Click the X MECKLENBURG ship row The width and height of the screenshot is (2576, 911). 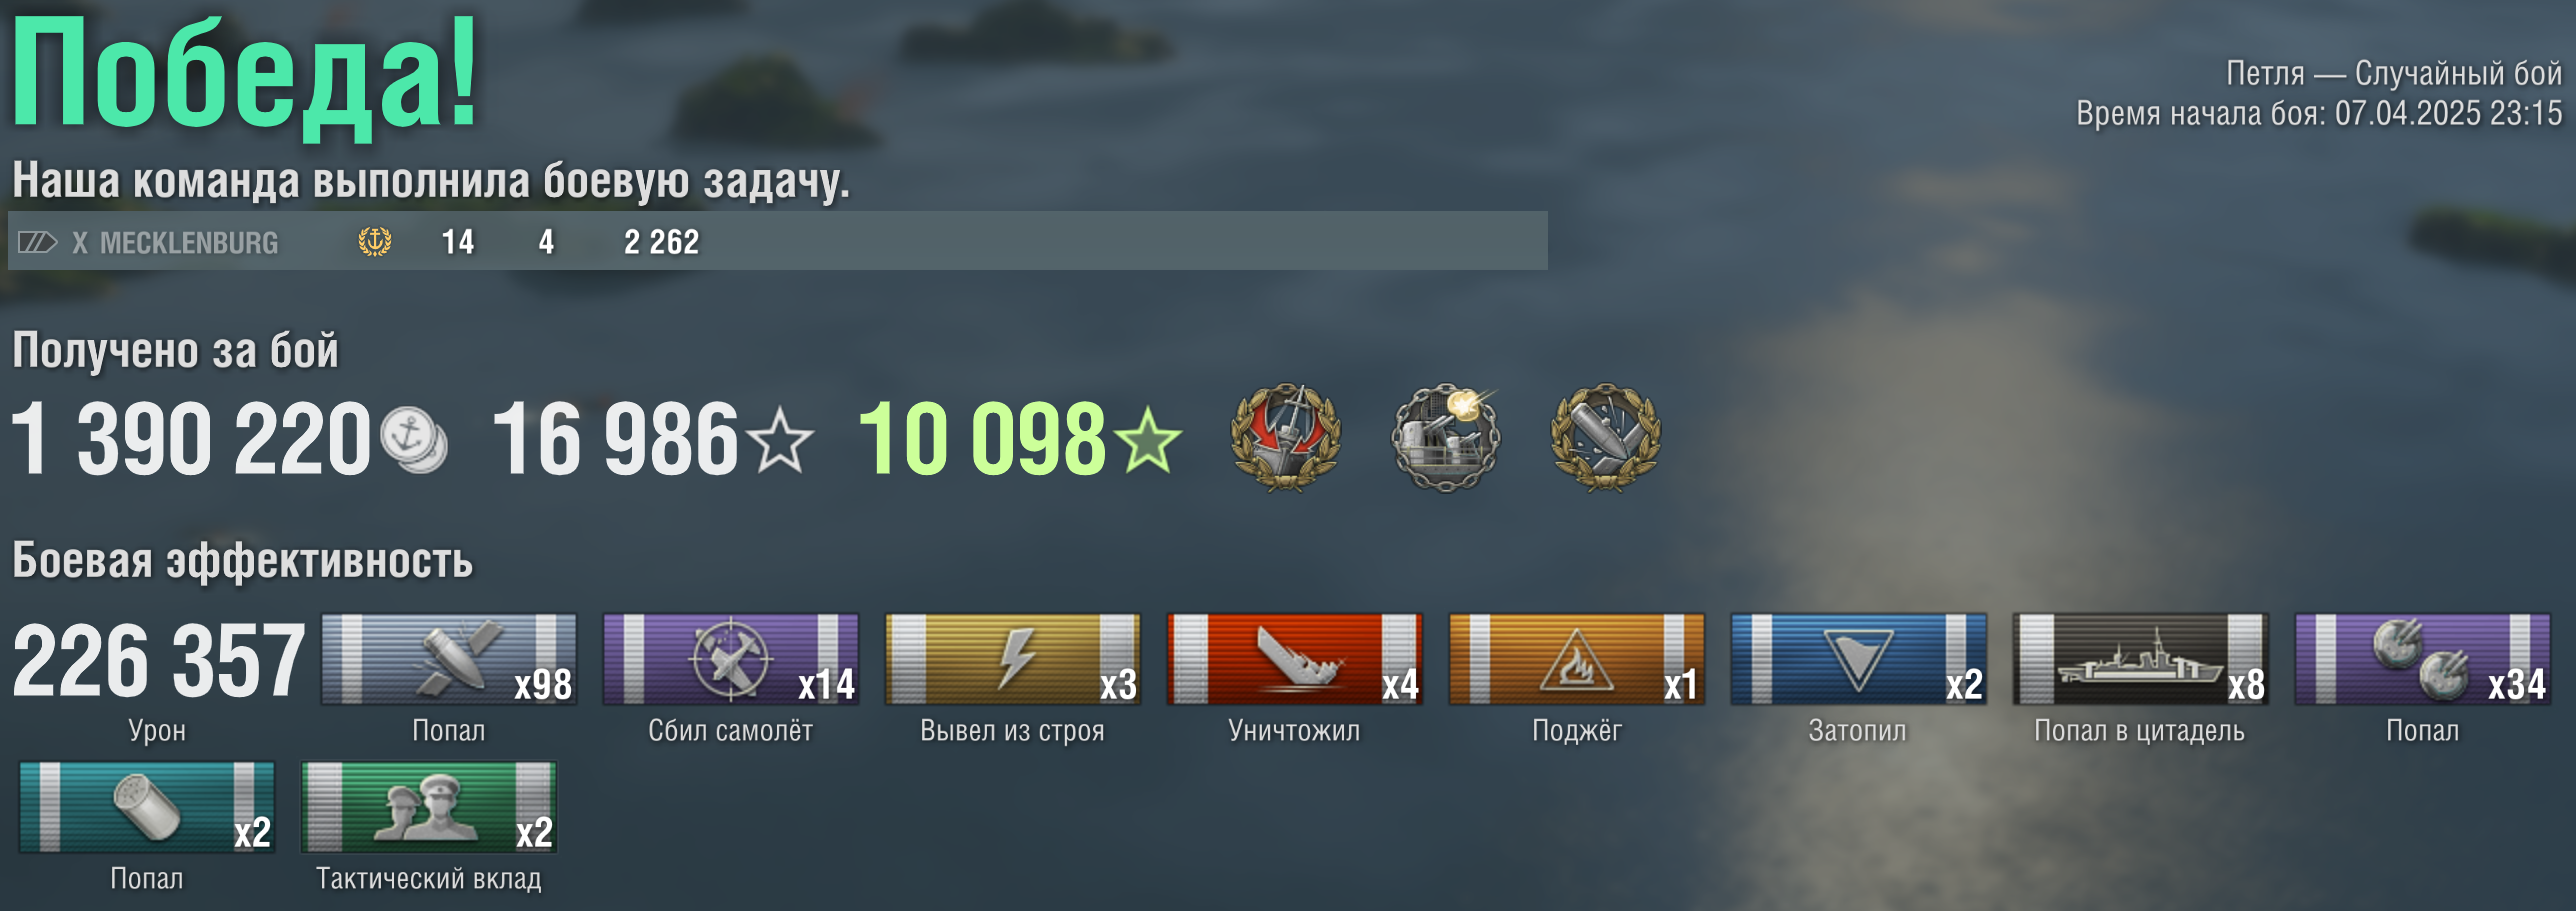point(778,241)
